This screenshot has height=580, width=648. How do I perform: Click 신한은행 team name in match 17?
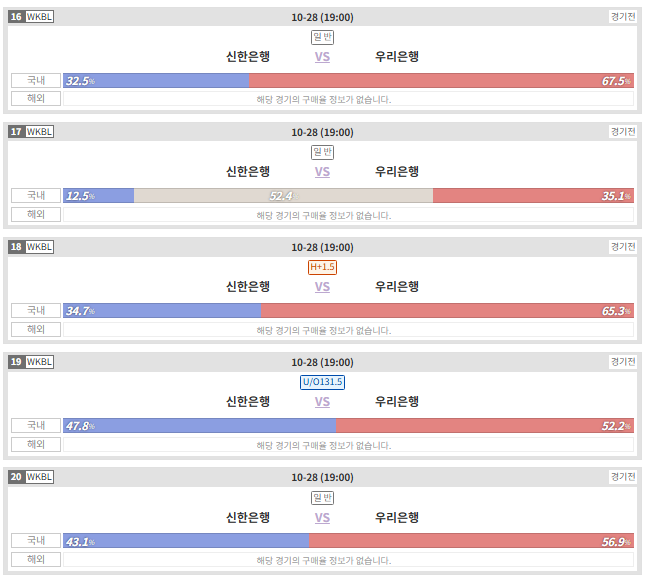click(x=248, y=172)
